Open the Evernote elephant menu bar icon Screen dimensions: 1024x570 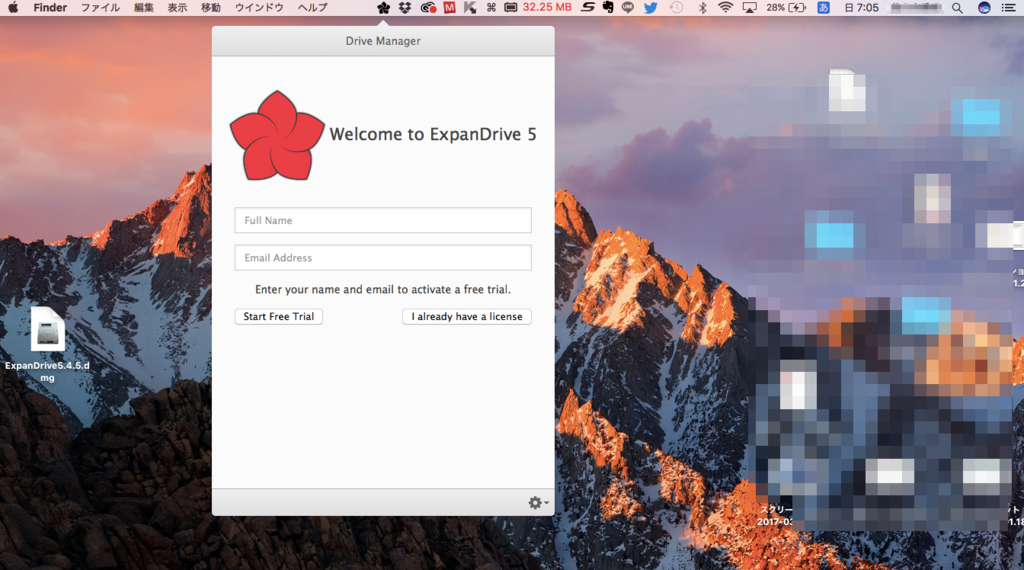tap(608, 8)
